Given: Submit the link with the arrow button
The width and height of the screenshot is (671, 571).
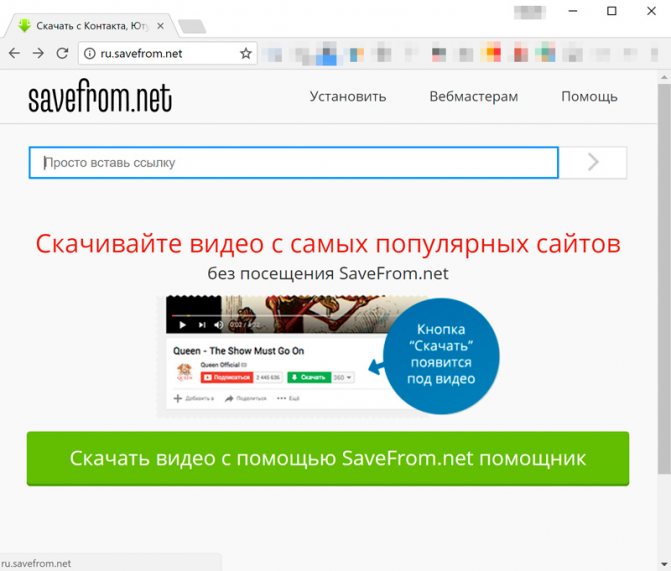Looking at the screenshot, I should 593,163.
